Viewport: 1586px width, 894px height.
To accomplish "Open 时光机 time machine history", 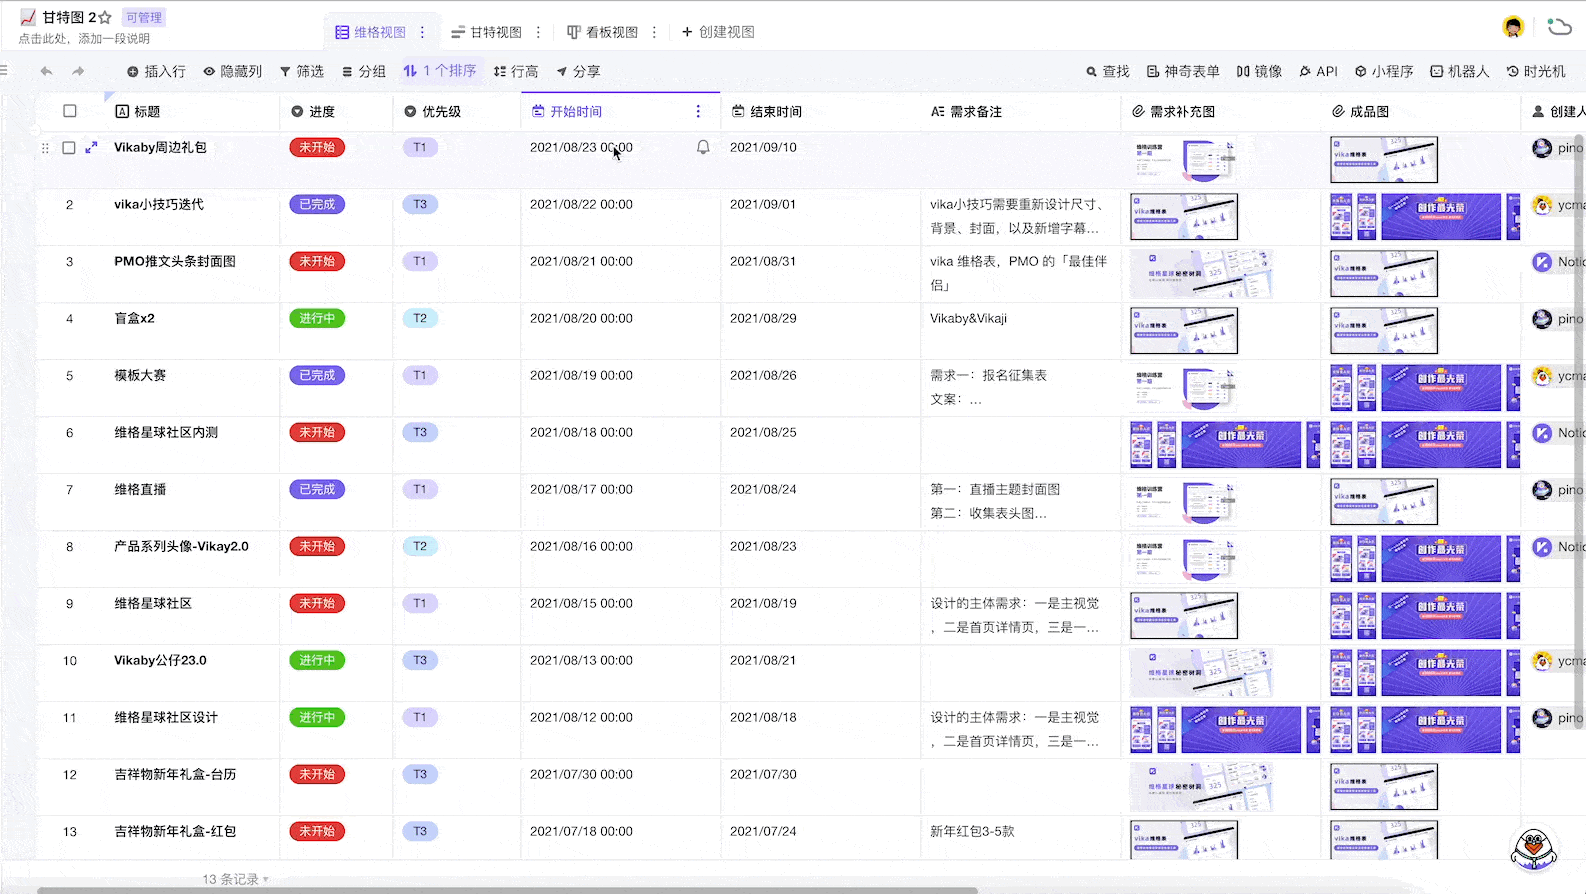I will tap(1536, 71).
